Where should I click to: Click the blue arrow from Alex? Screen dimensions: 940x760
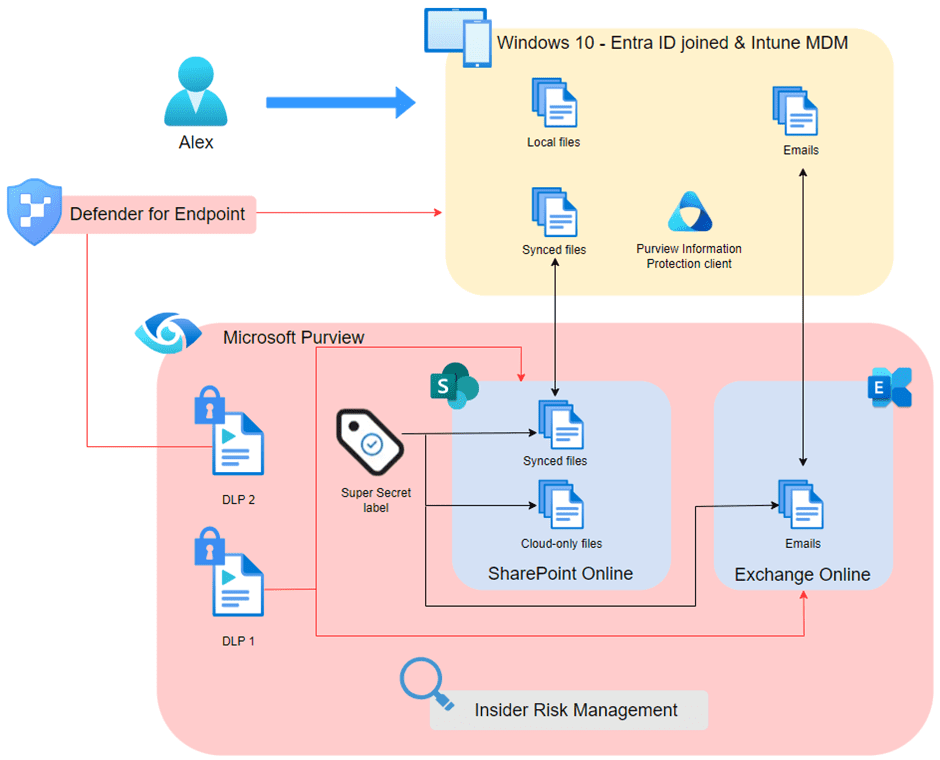(341, 102)
